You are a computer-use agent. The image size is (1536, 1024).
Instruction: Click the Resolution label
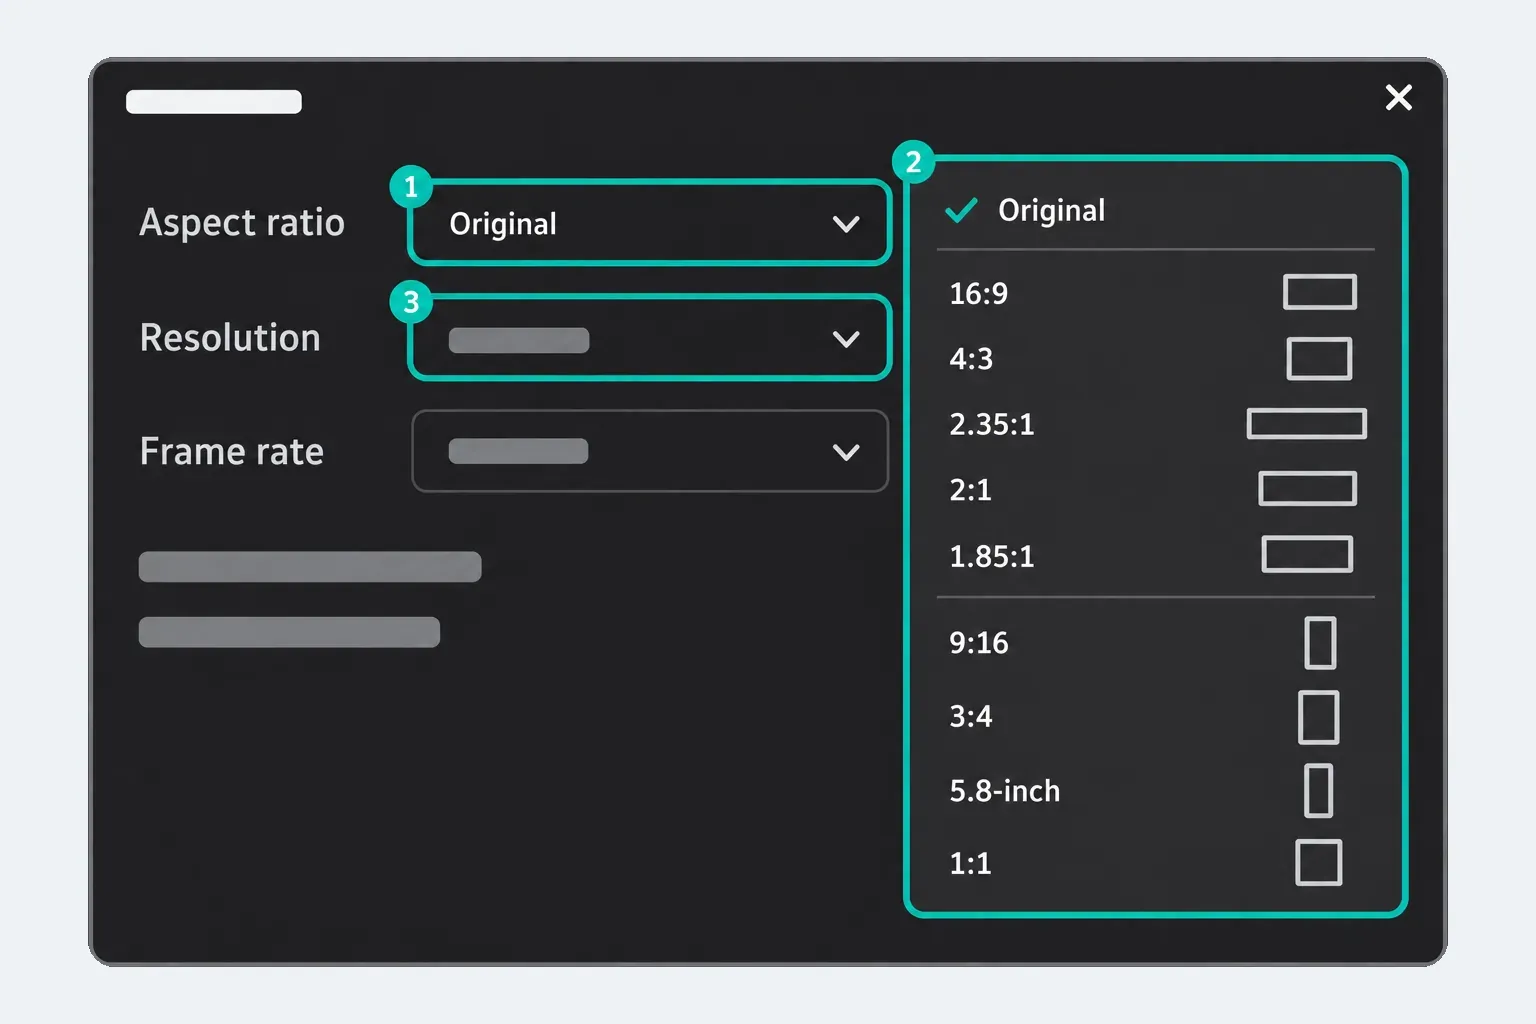(230, 338)
